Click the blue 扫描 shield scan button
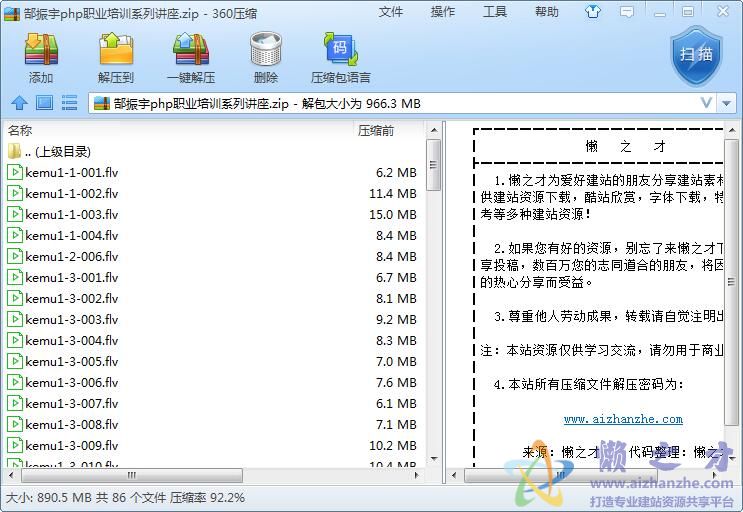 coord(696,56)
